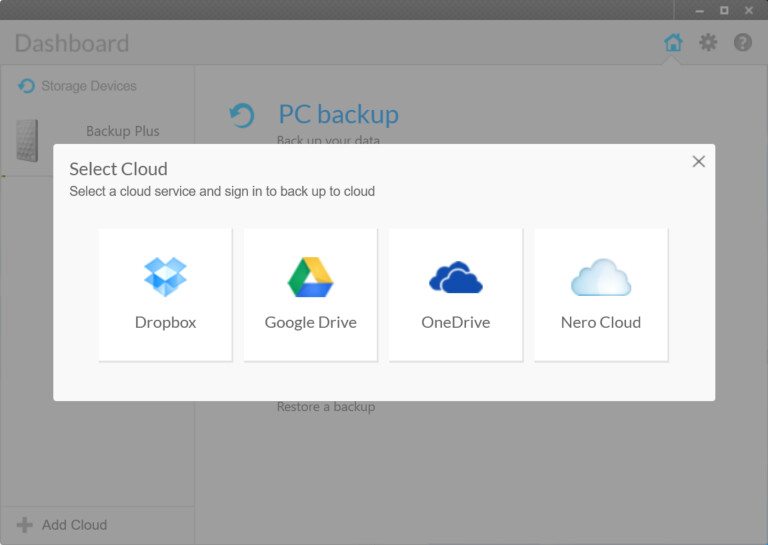Click the Storage Devices label
The image size is (768, 545).
(89, 86)
